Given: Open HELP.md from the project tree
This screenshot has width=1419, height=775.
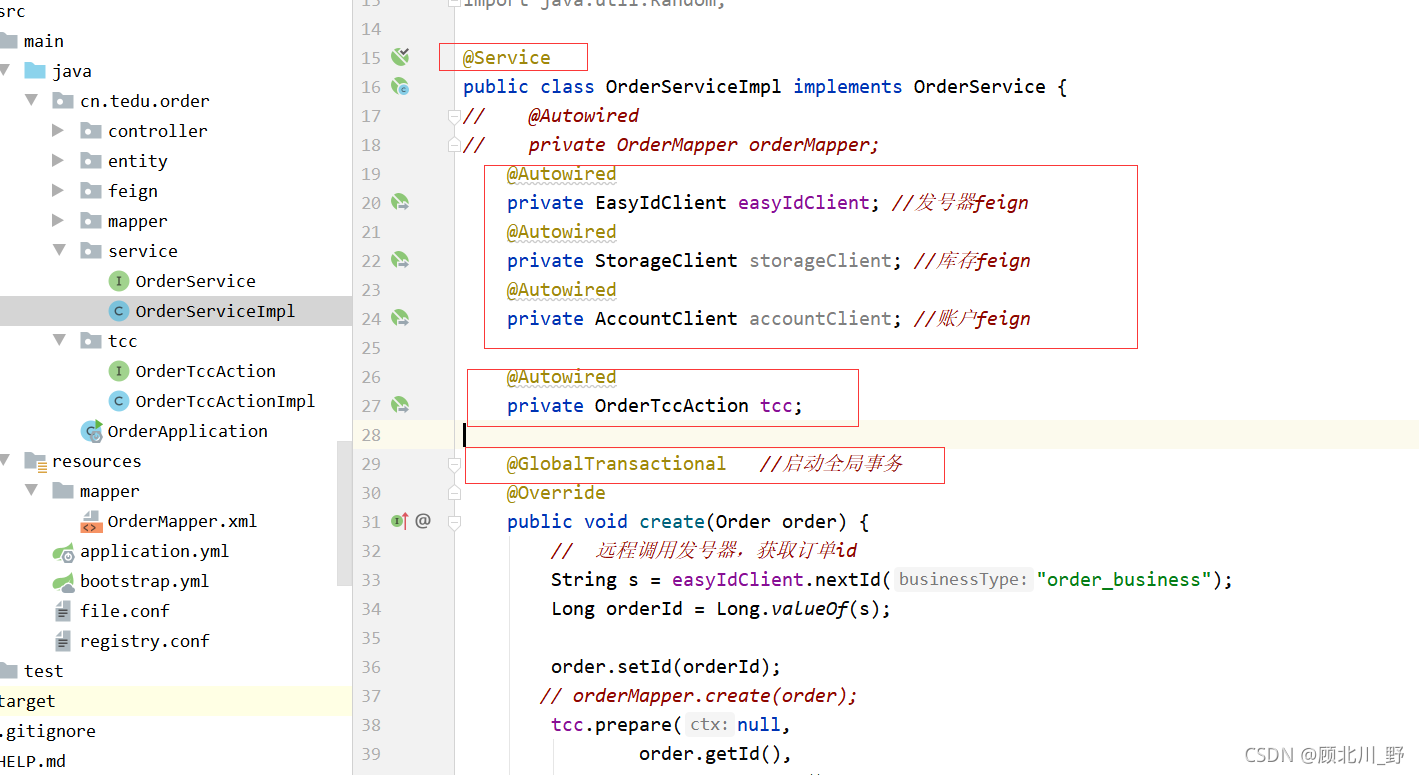Looking at the screenshot, I should click(34, 761).
